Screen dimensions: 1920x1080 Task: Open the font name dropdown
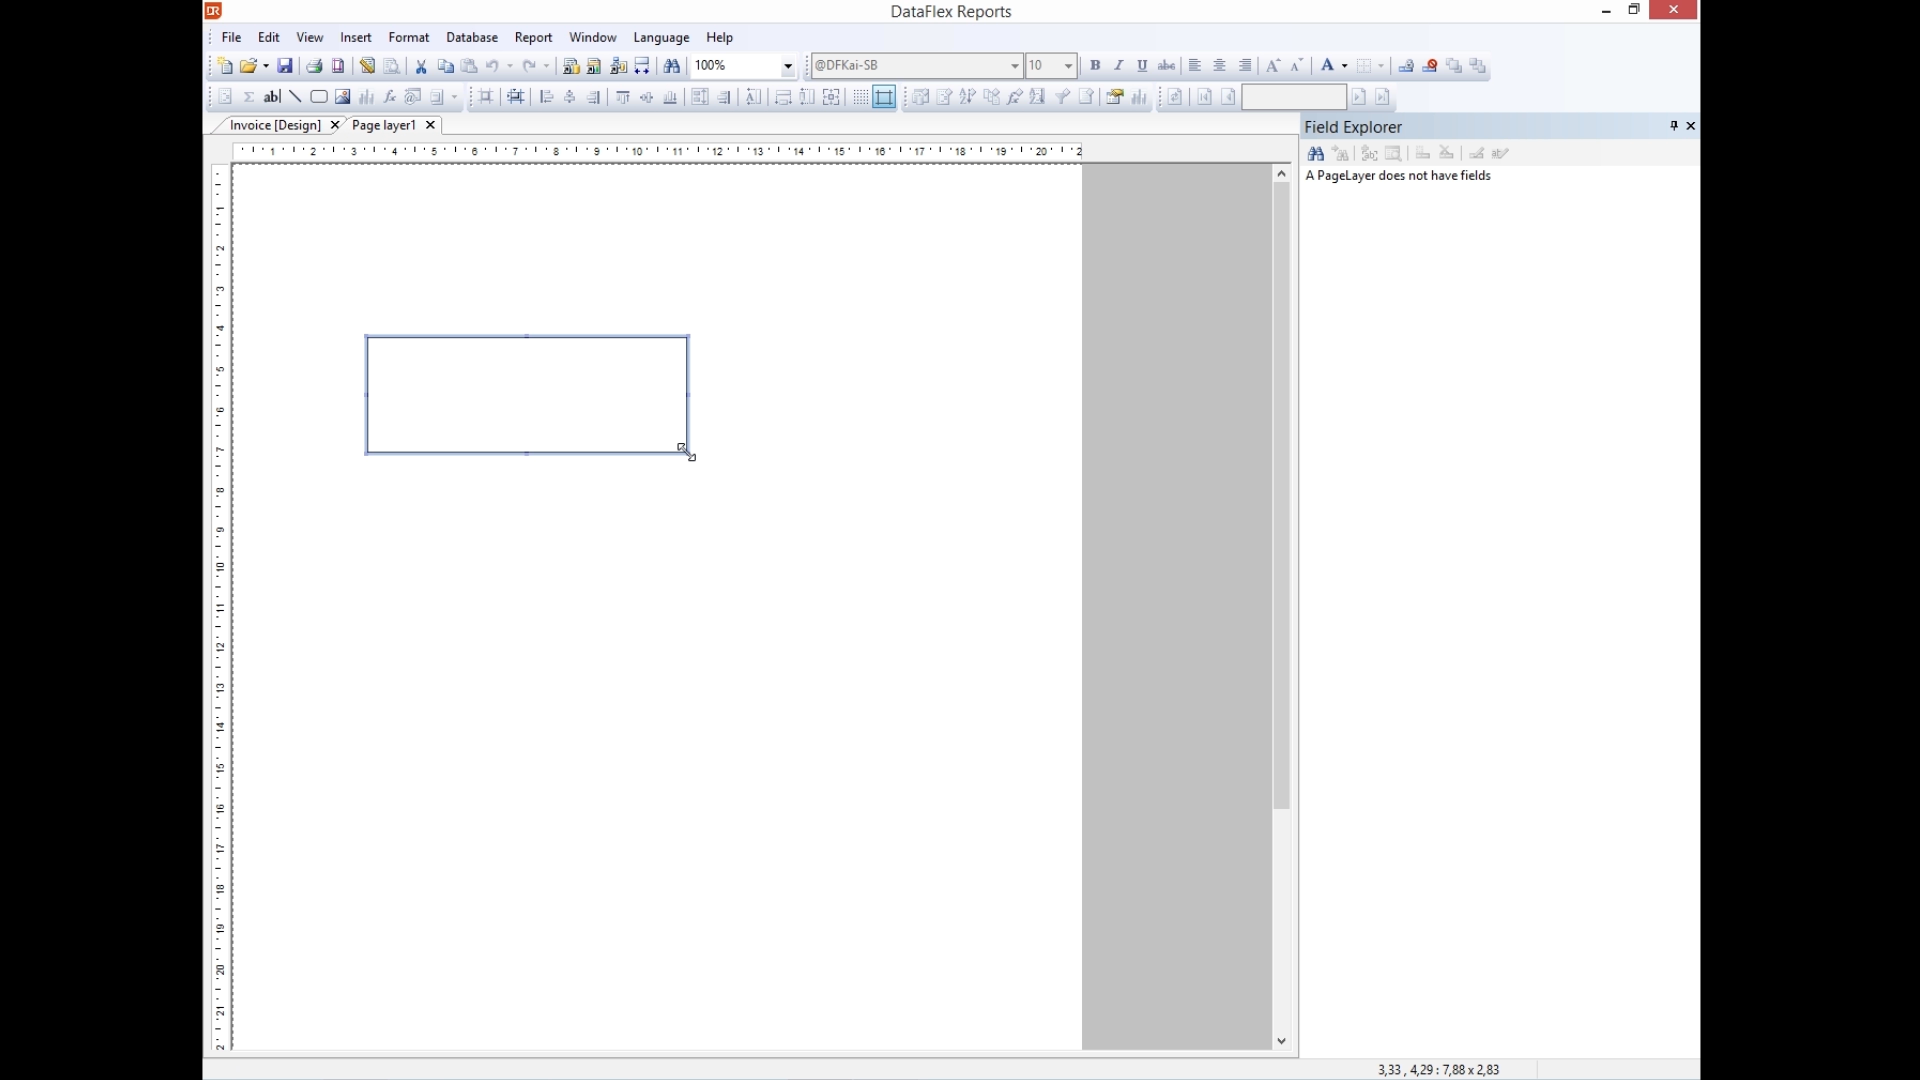(1014, 66)
